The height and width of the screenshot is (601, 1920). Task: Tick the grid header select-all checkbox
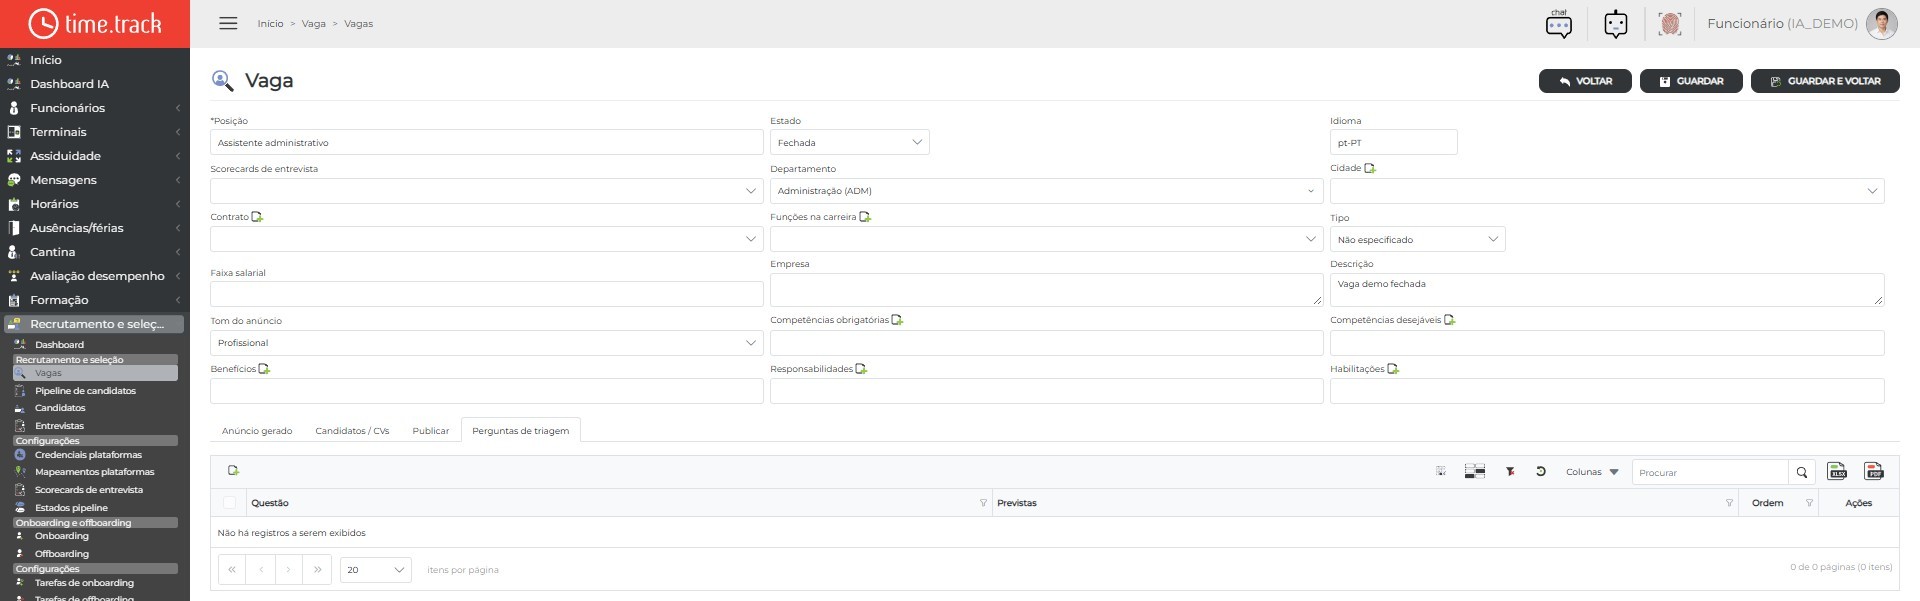(229, 503)
